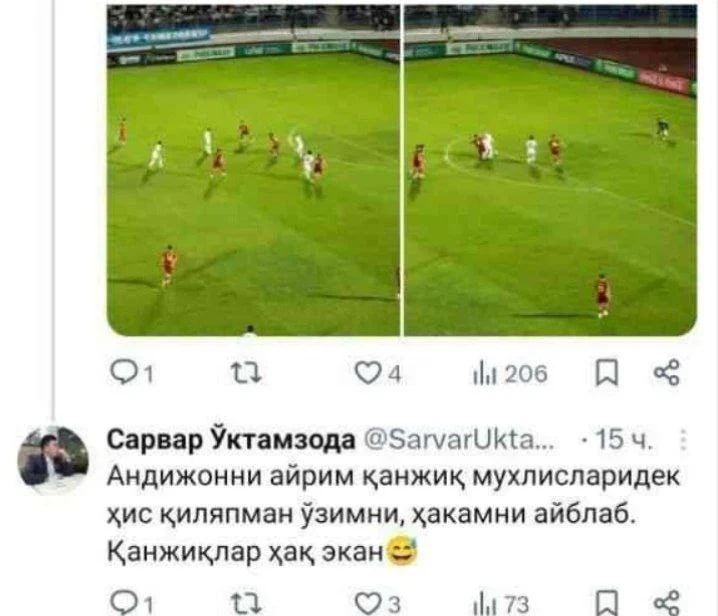The image size is (718, 616).
Task: Open more options menu for Сарвар's tweet
Action: pyautogui.click(x=683, y=440)
